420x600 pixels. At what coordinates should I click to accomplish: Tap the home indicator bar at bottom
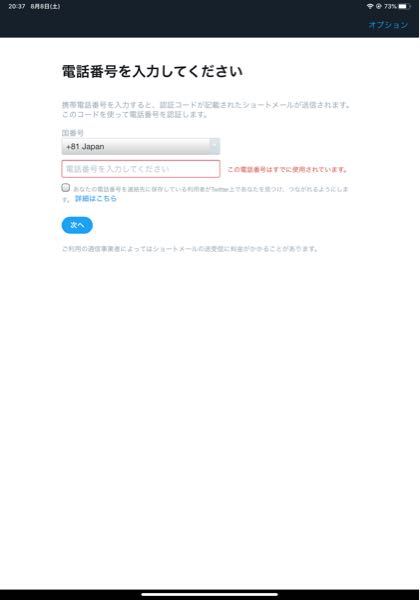tap(210, 594)
